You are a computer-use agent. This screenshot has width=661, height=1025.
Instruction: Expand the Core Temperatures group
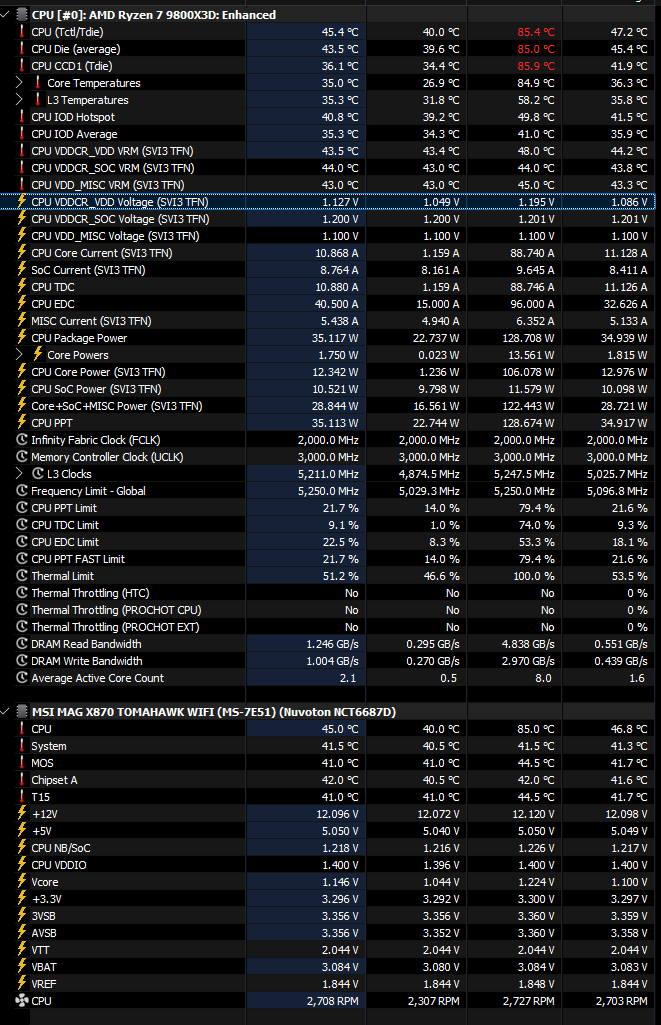pyautogui.click(x=19, y=83)
